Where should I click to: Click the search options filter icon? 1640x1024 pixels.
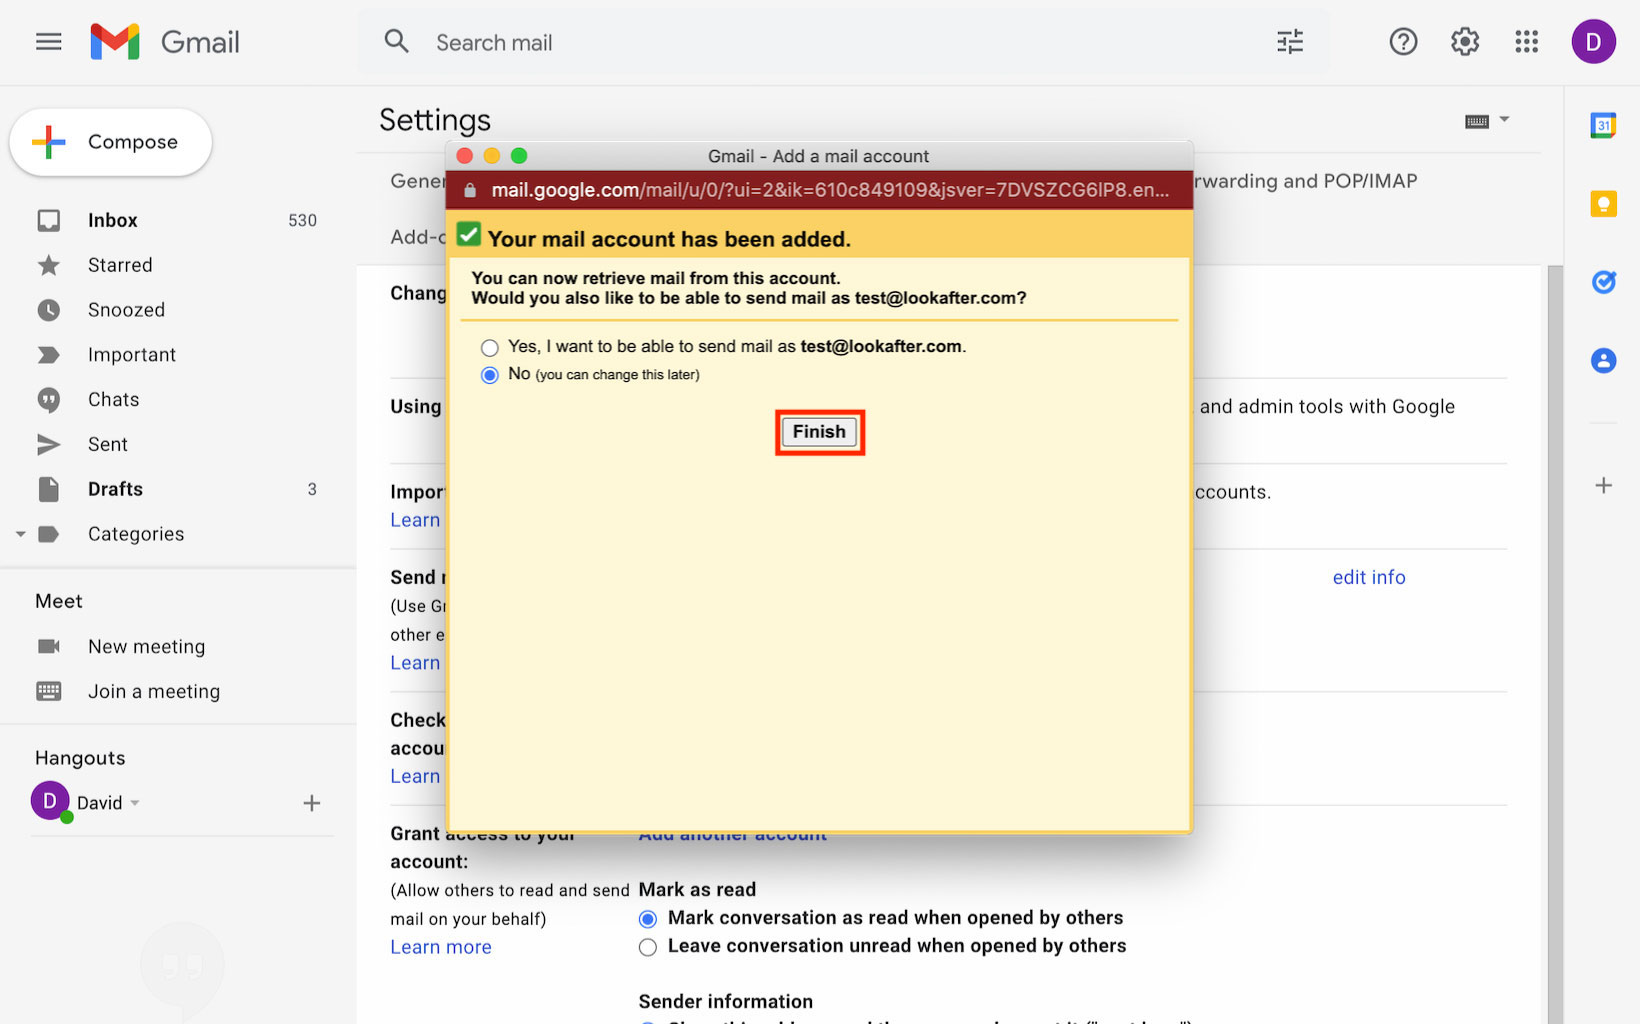point(1290,42)
